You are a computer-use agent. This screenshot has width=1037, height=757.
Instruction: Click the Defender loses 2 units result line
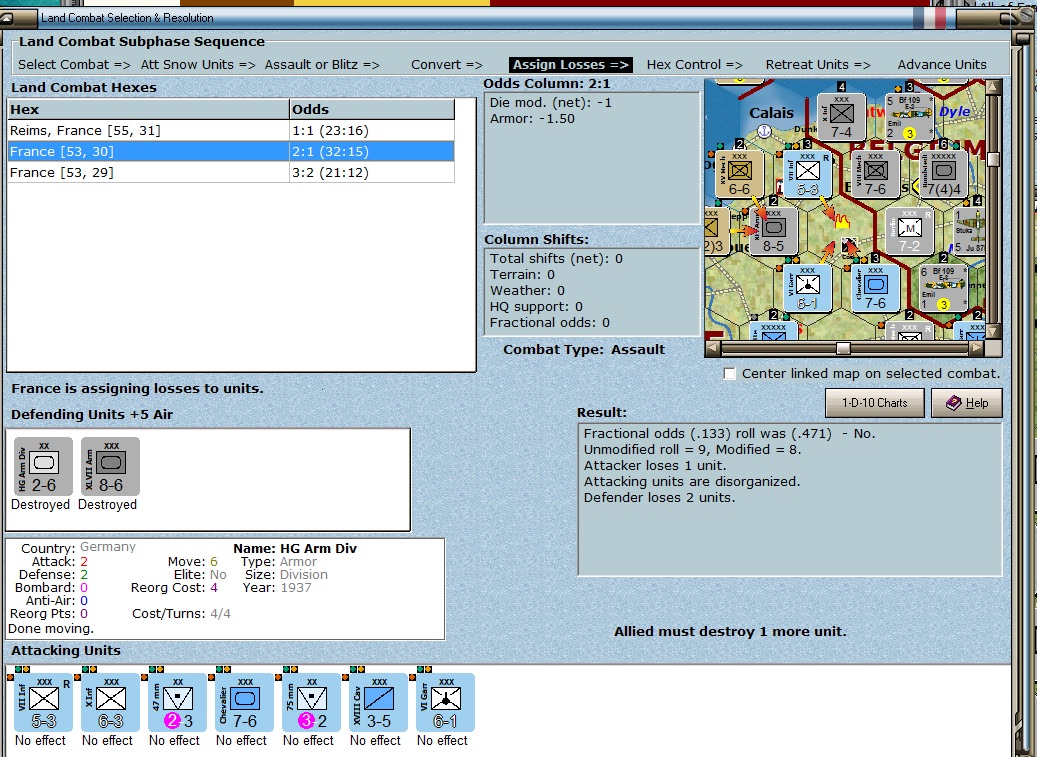pyautogui.click(x=659, y=497)
